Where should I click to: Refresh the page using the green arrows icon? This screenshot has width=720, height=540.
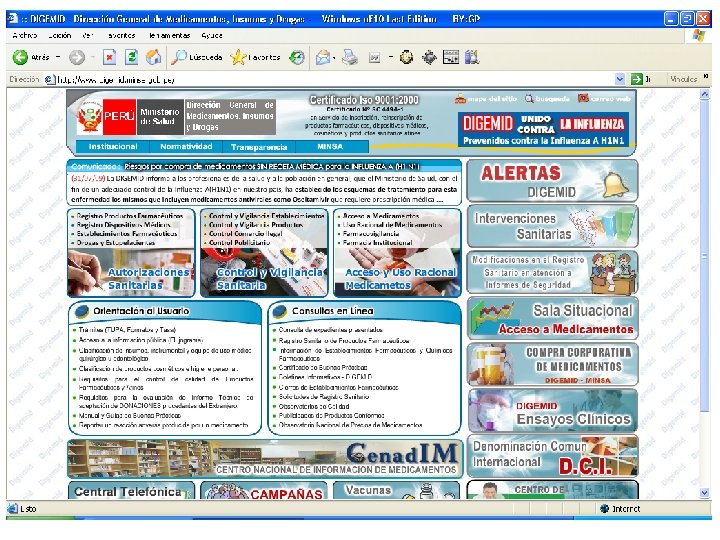[131, 57]
